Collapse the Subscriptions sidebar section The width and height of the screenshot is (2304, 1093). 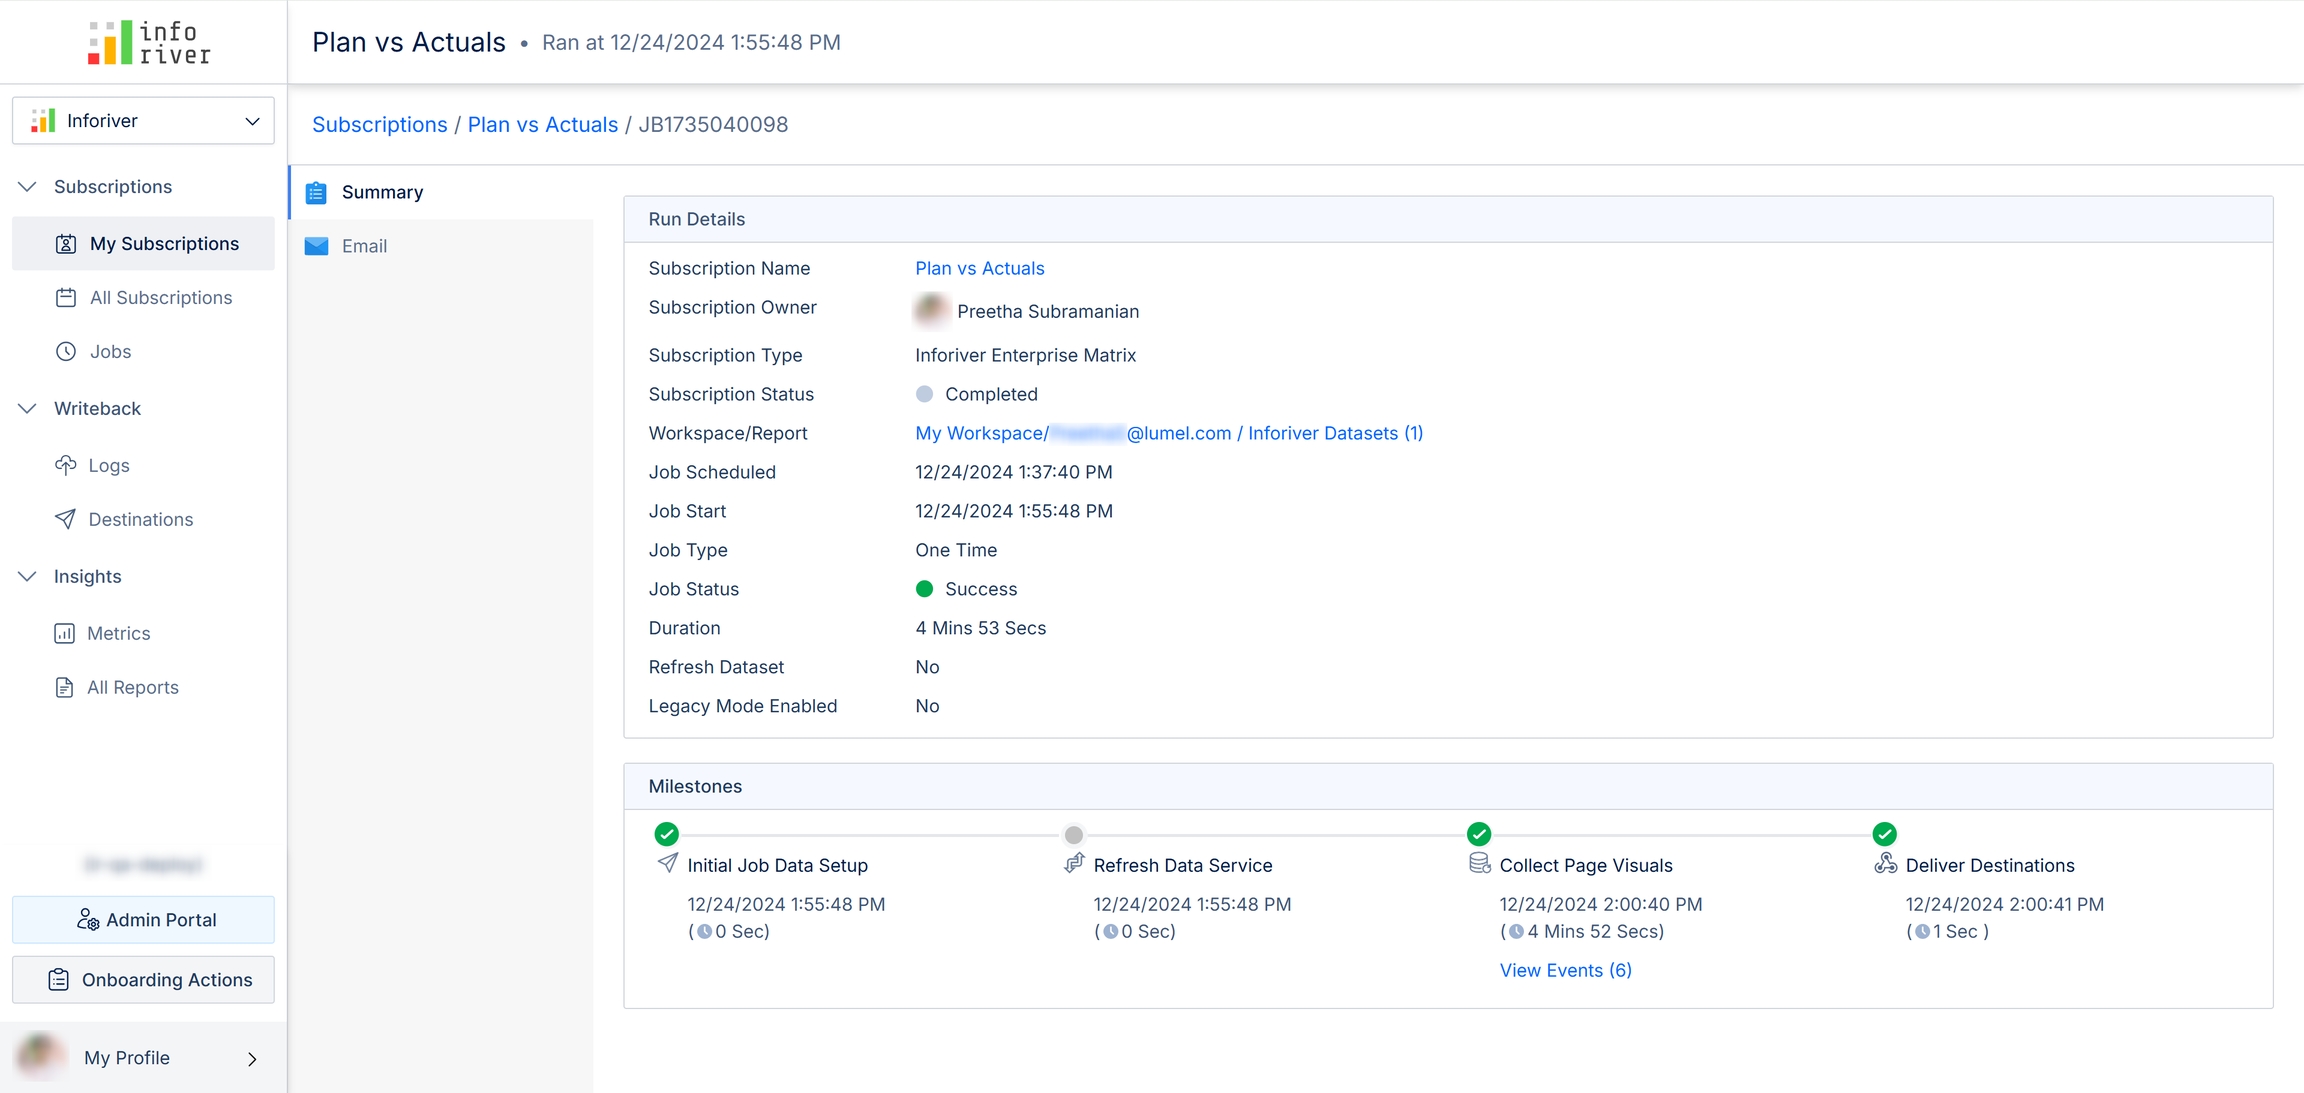[28, 187]
